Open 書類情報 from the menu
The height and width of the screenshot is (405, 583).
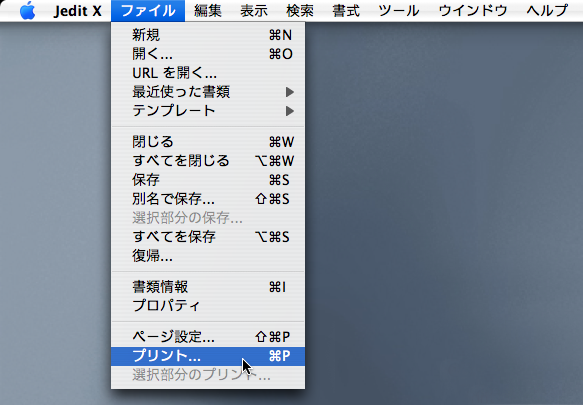click(208, 287)
